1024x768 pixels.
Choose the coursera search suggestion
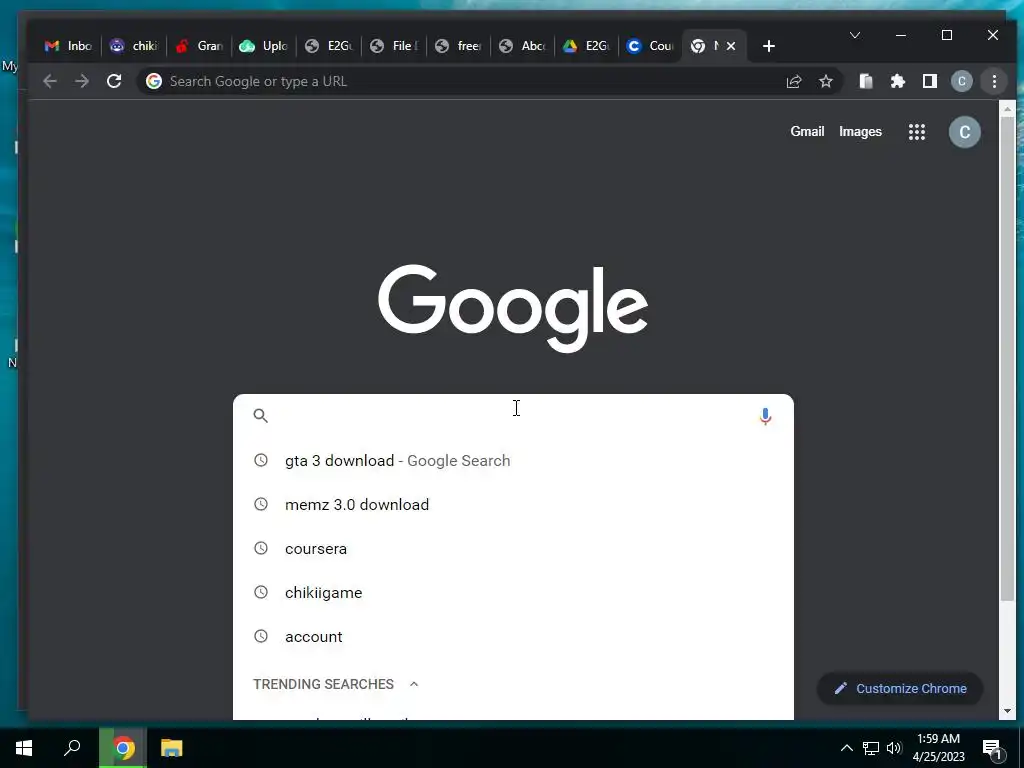pyautogui.click(x=513, y=549)
